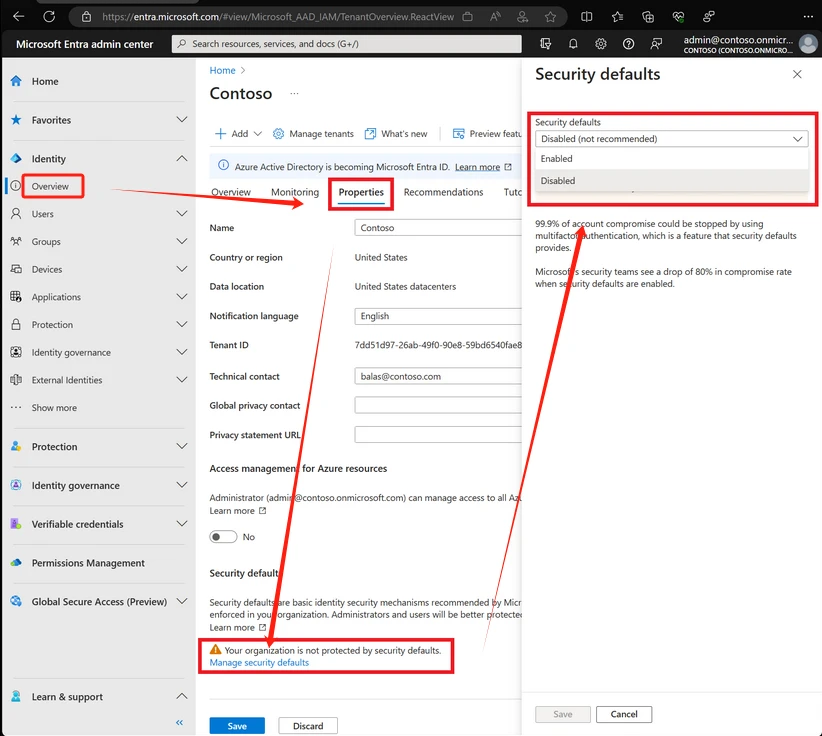This screenshot has height=736, width=822.
Task: Open browser split screen icon
Action: point(587,17)
